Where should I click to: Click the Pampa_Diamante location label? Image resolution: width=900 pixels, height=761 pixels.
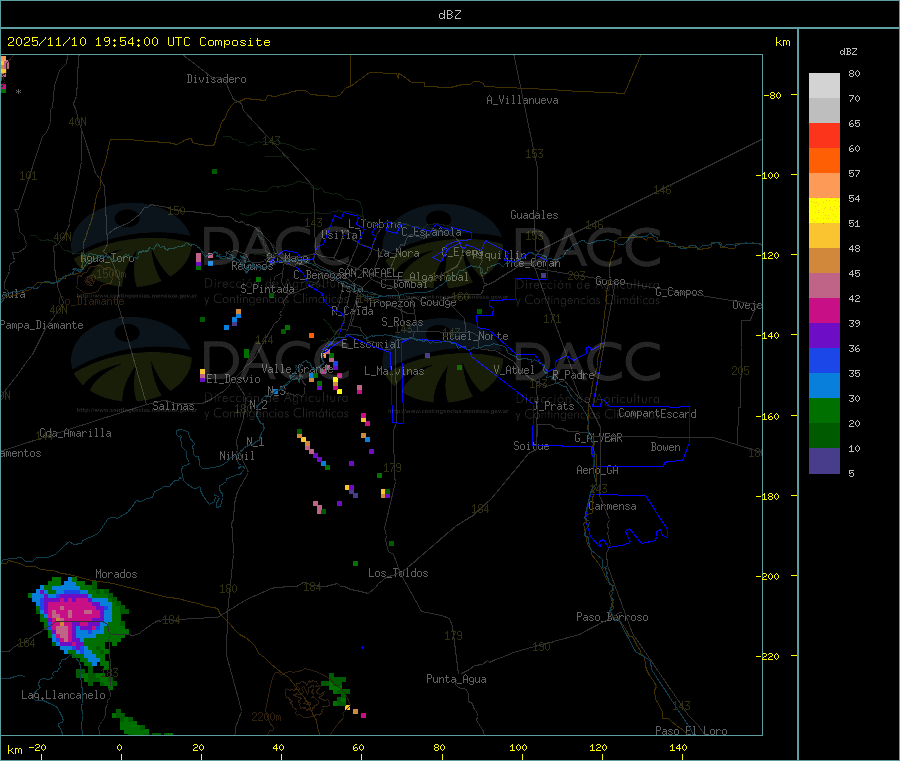pyautogui.click(x=41, y=325)
